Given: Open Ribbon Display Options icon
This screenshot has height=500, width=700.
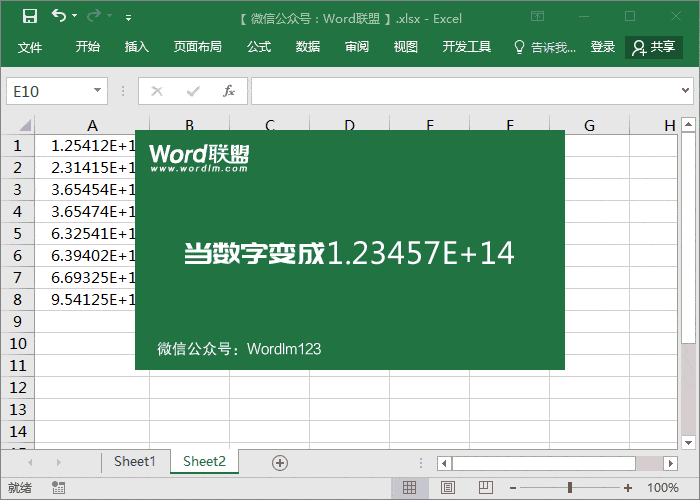Looking at the screenshot, I should 538,17.
